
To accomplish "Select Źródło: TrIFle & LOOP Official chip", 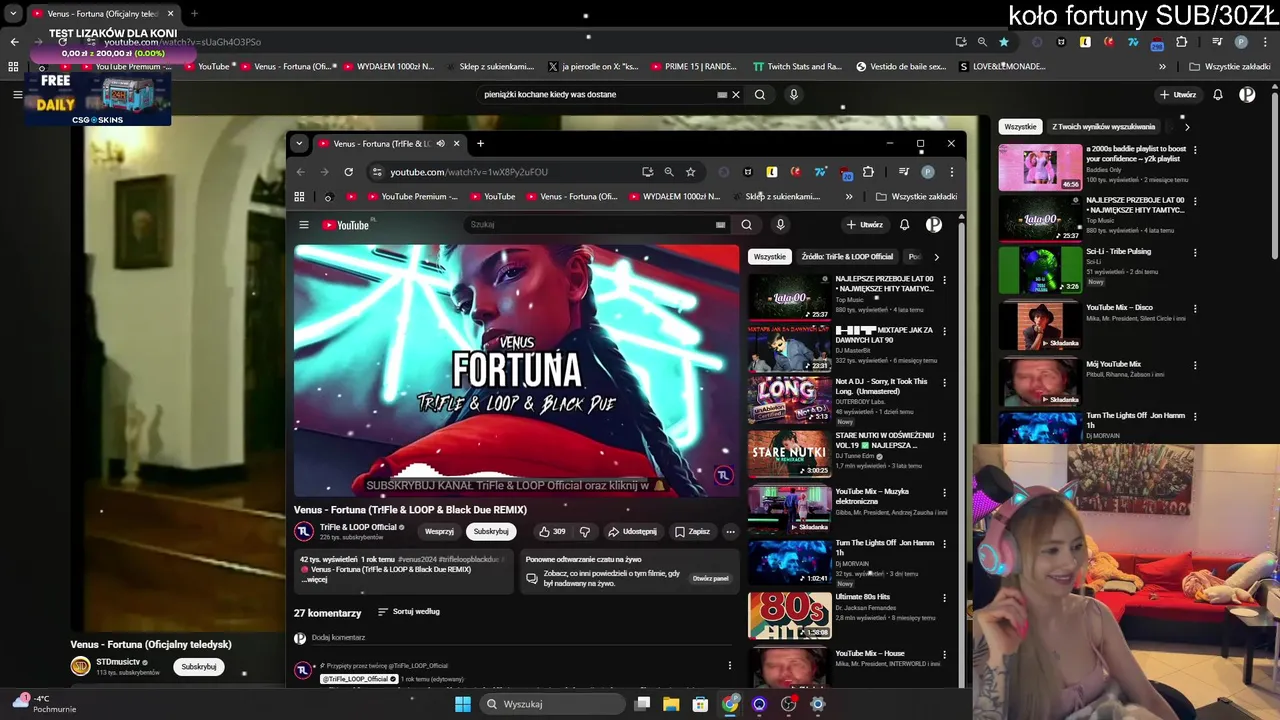I will (x=847, y=257).
